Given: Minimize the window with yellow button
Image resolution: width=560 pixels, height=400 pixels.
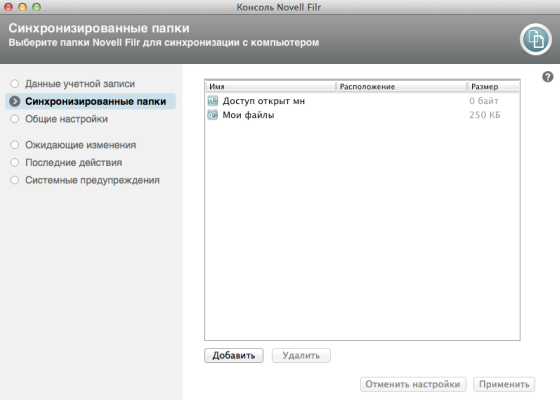Looking at the screenshot, I should (22, 7).
